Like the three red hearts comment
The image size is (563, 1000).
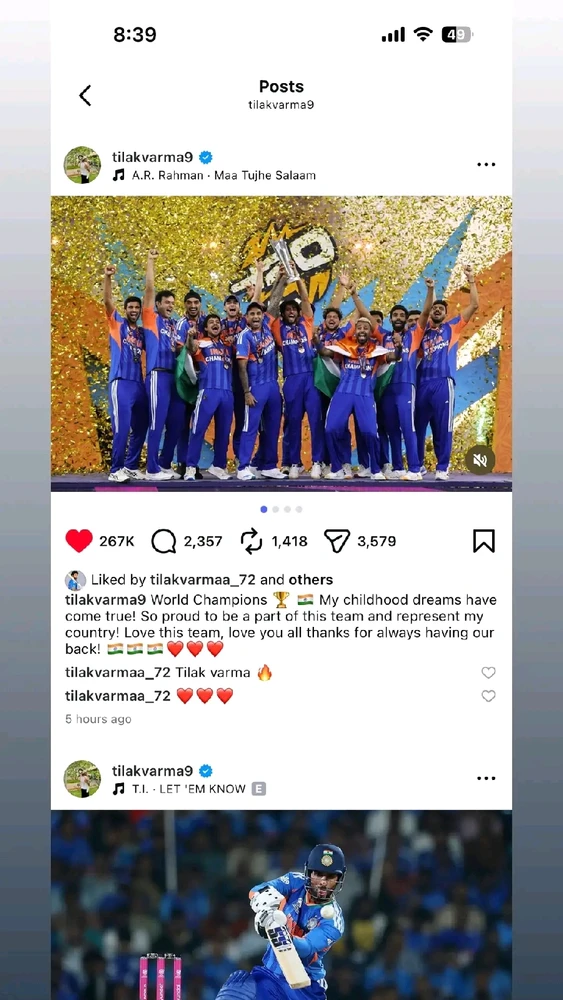point(488,696)
